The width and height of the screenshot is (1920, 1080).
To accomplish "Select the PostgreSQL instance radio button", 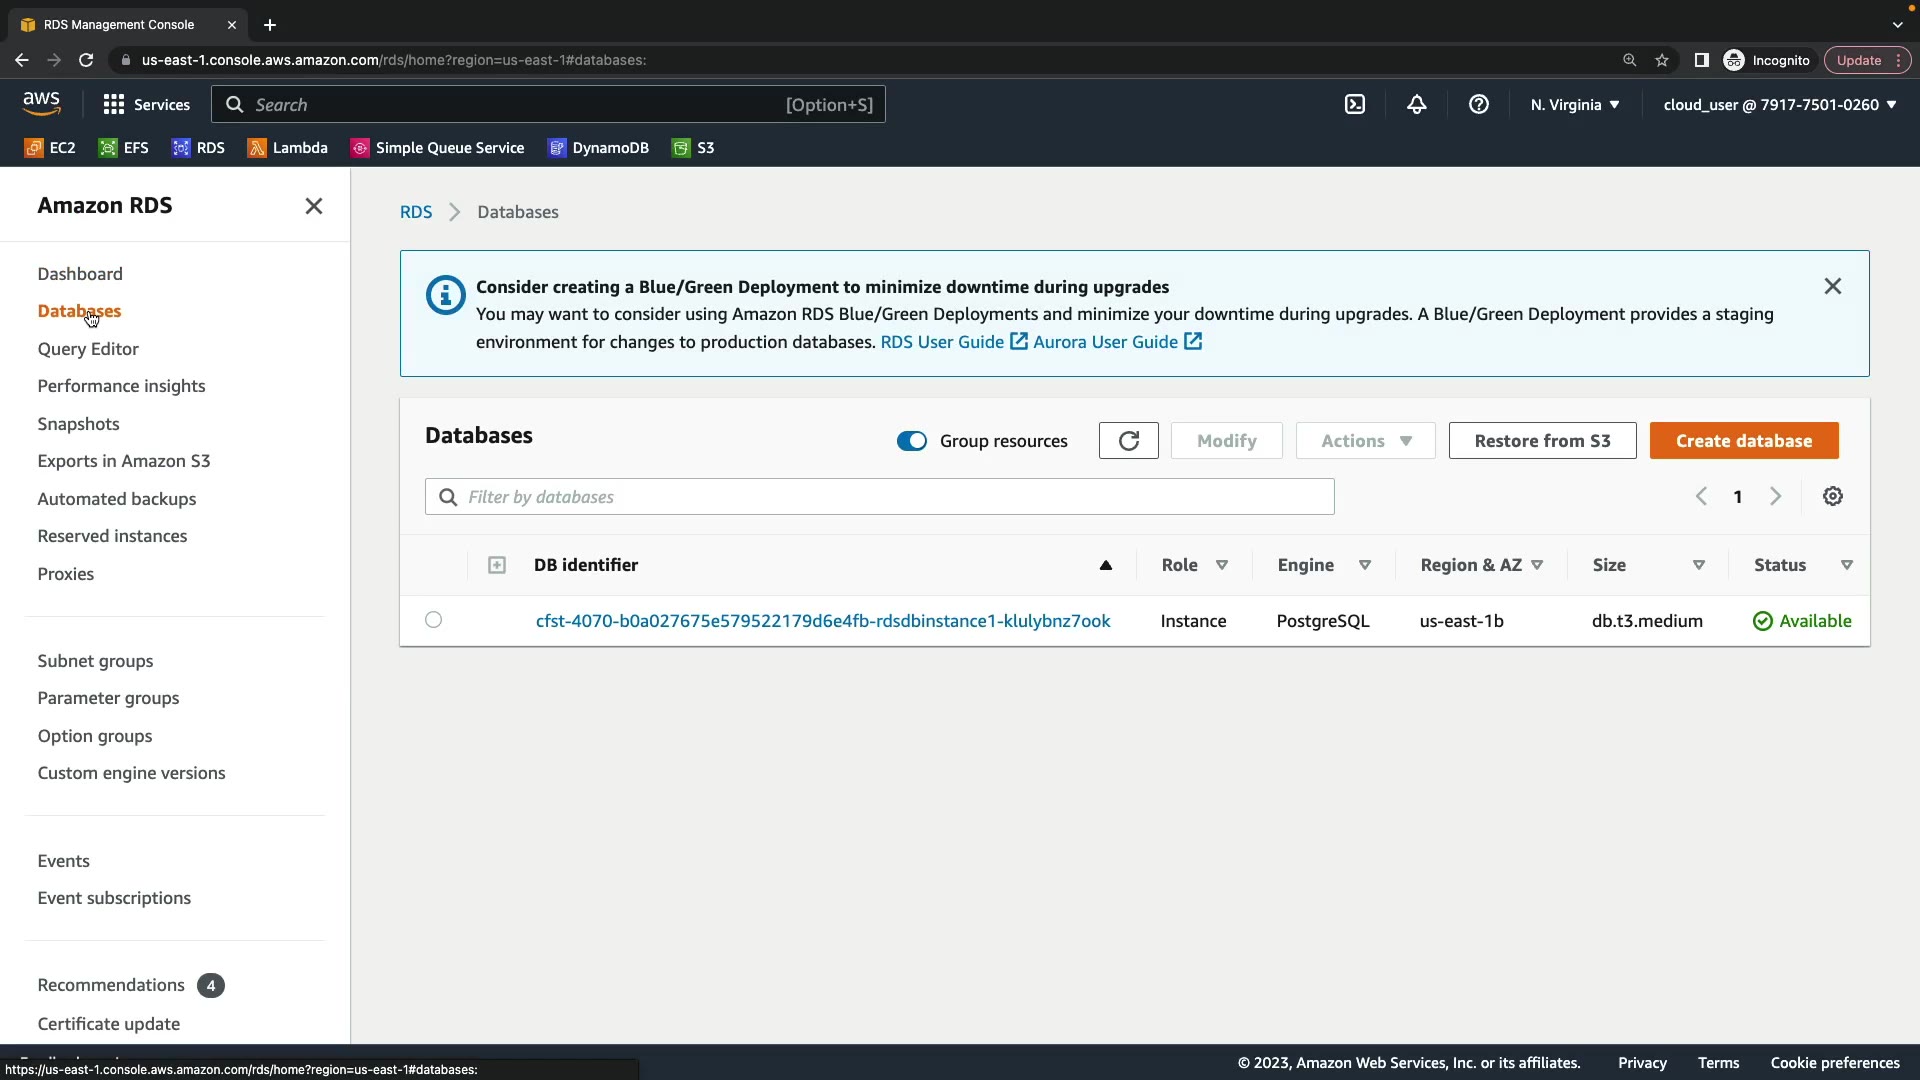I will coord(433,620).
